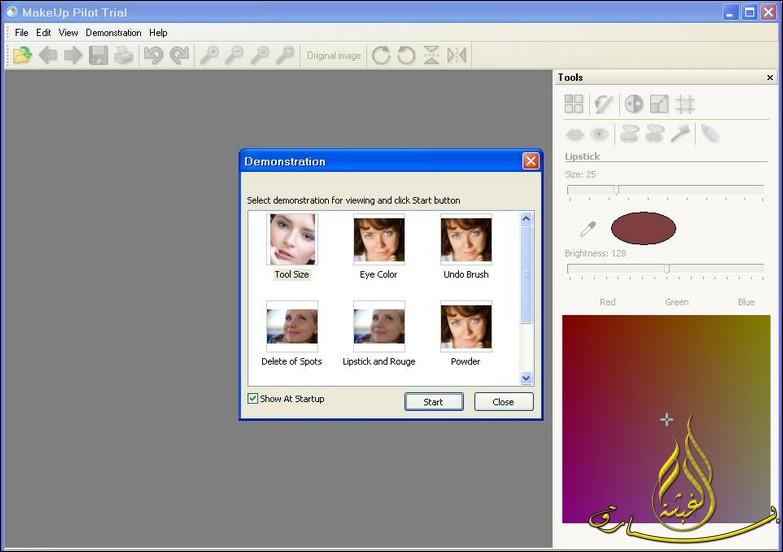Select the eye color tool
Screen dimensions: 783x552
[x=599, y=134]
